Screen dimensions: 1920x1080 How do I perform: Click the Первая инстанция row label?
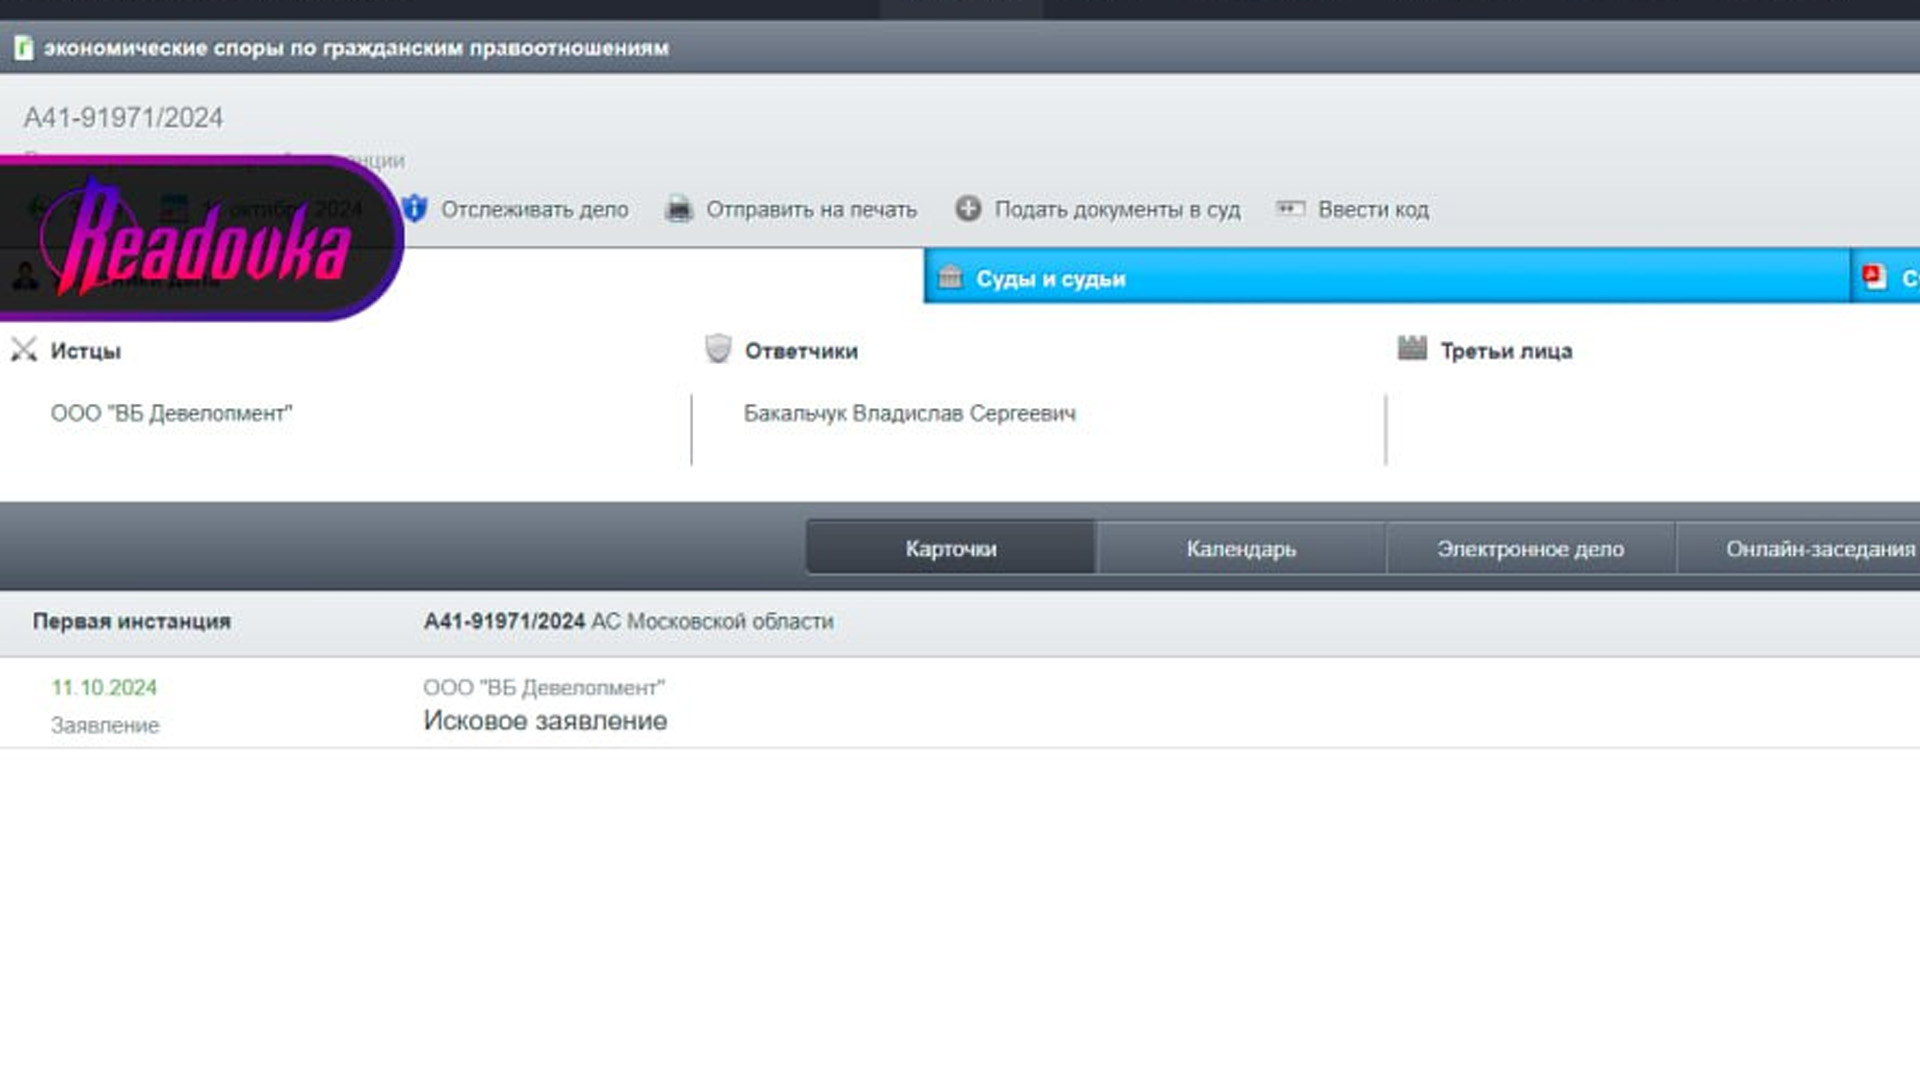click(131, 621)
